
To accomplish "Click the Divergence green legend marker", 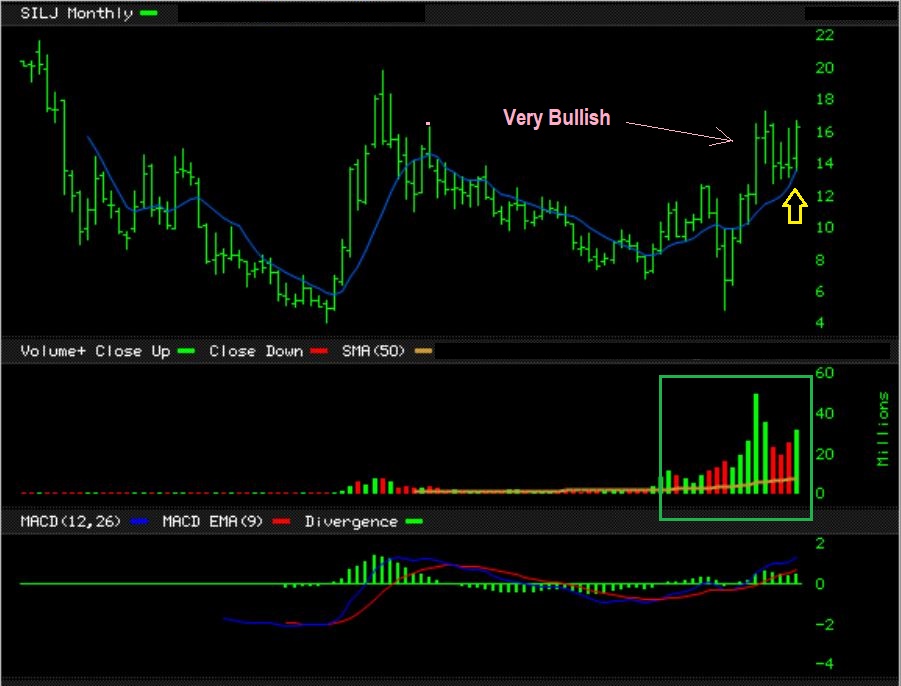I will click(x=412, y=521).
